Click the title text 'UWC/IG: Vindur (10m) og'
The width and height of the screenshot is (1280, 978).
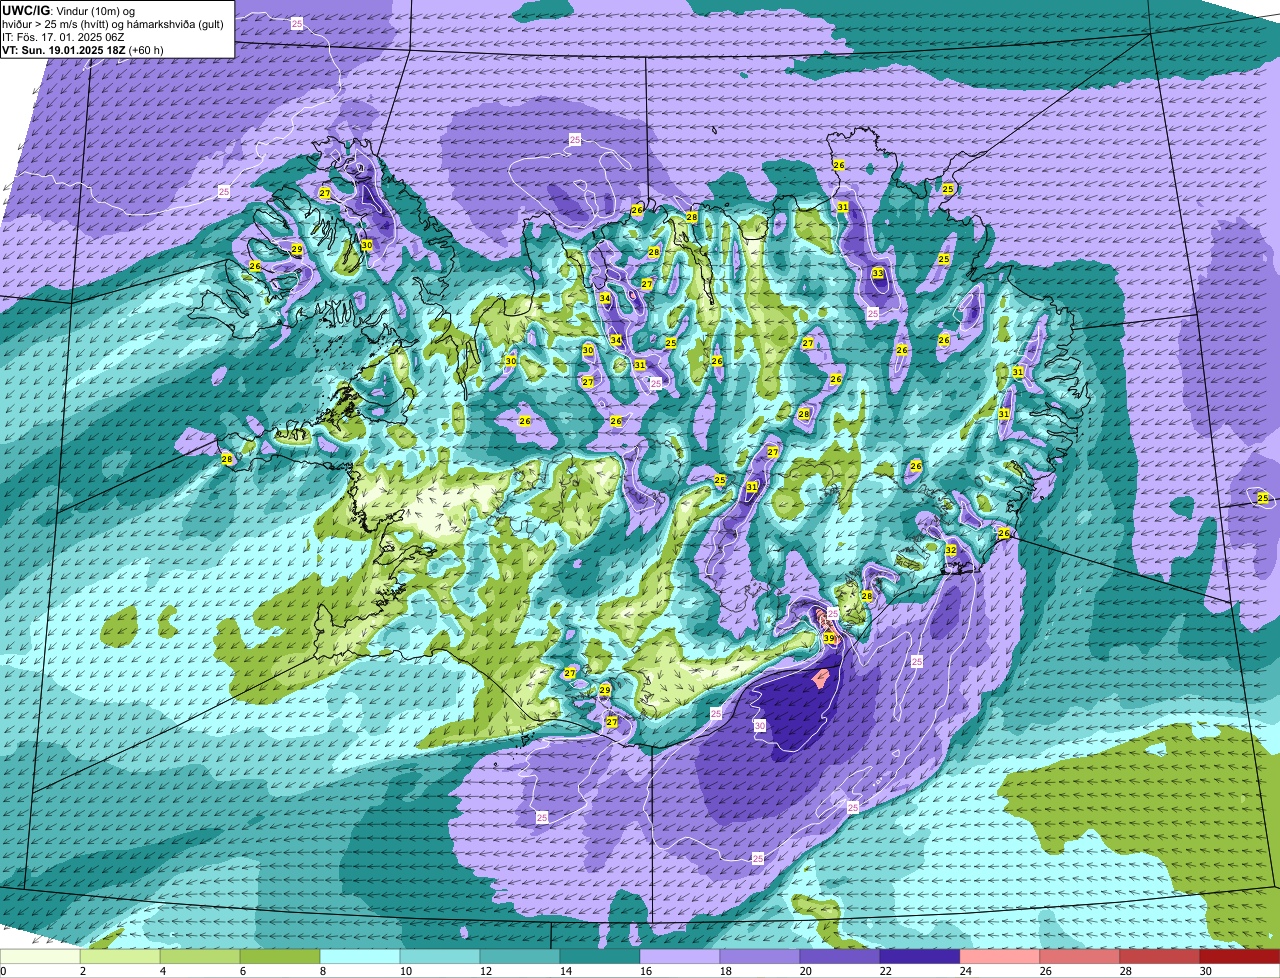pos(69,10)
